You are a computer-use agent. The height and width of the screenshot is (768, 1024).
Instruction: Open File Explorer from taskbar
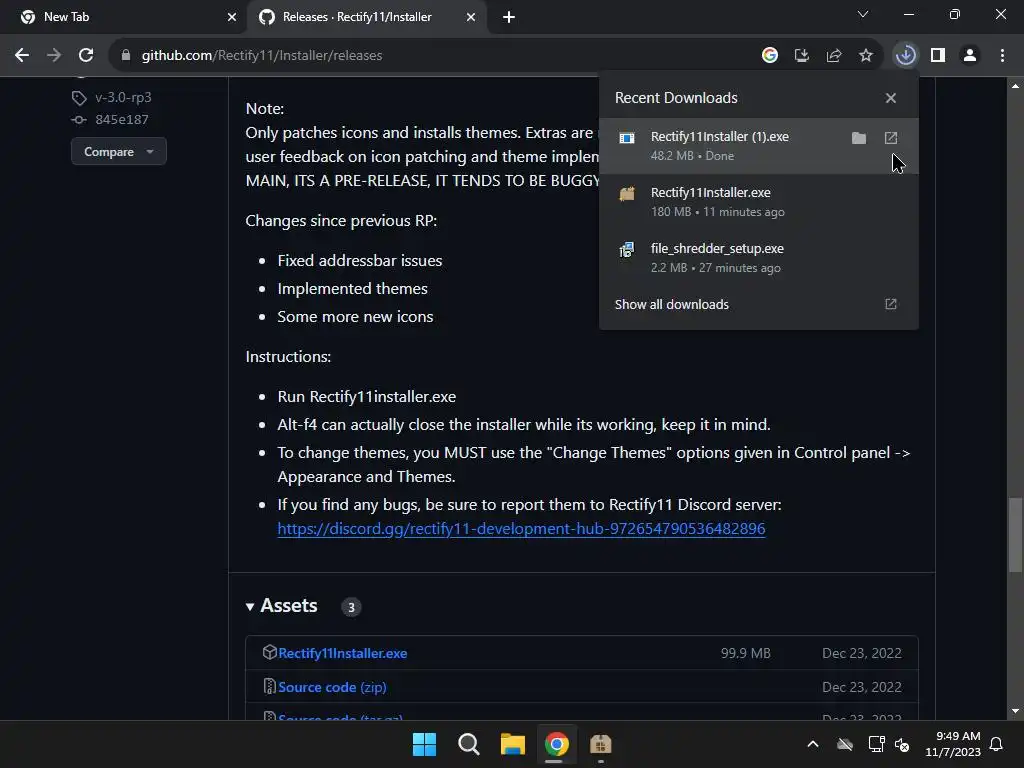pyautogui.click(x=513, y=744)
